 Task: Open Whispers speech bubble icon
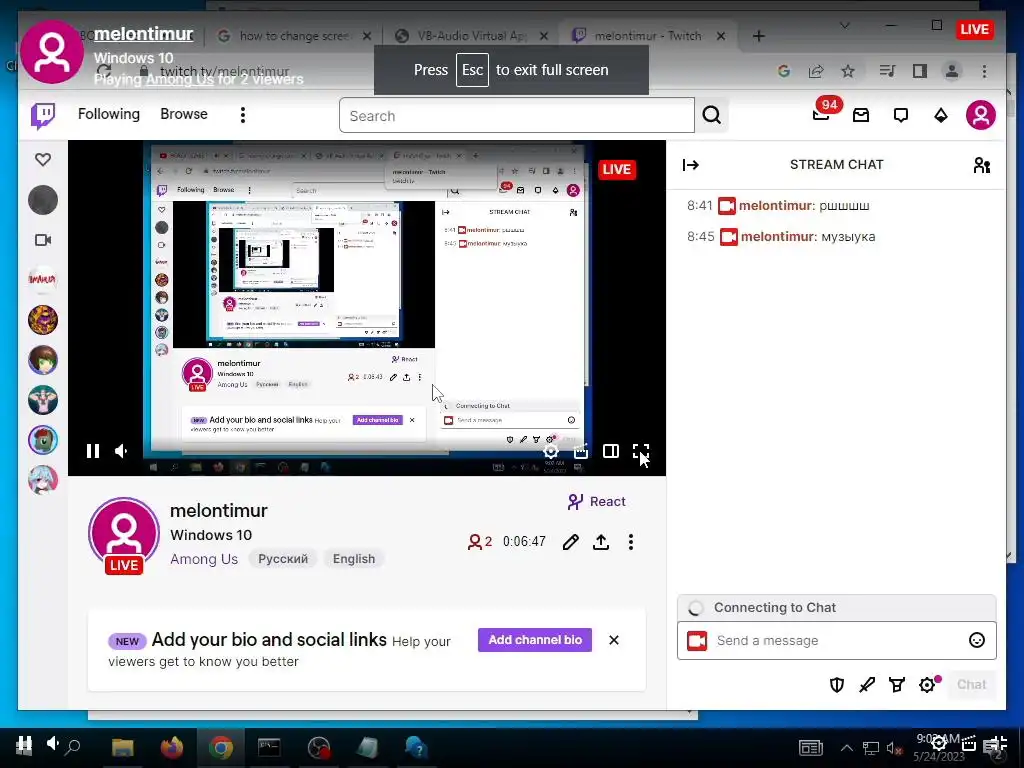tap(901, 116)
